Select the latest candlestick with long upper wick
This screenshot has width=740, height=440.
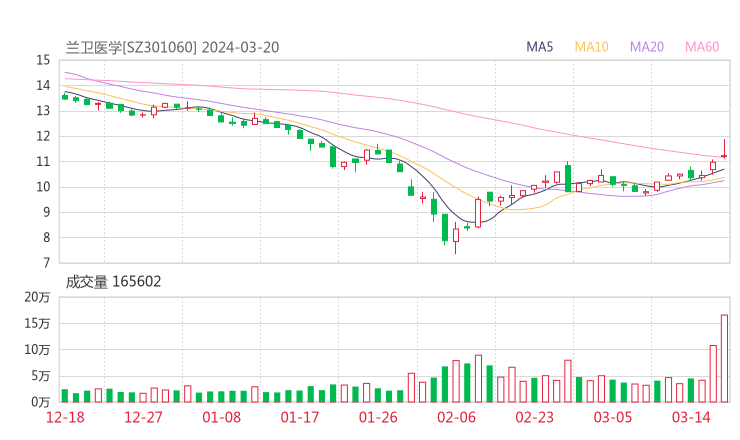tap(724, 148)
